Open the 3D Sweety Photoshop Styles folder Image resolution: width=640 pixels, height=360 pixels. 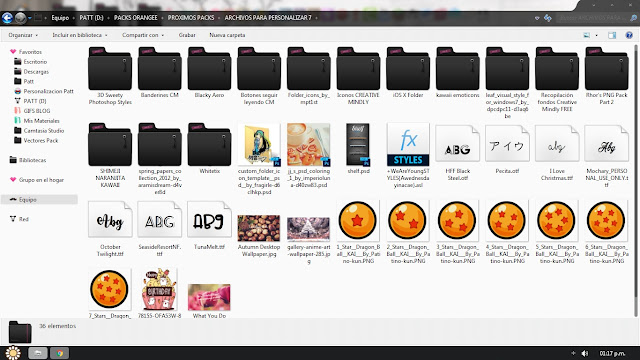(x=110, y=68)
